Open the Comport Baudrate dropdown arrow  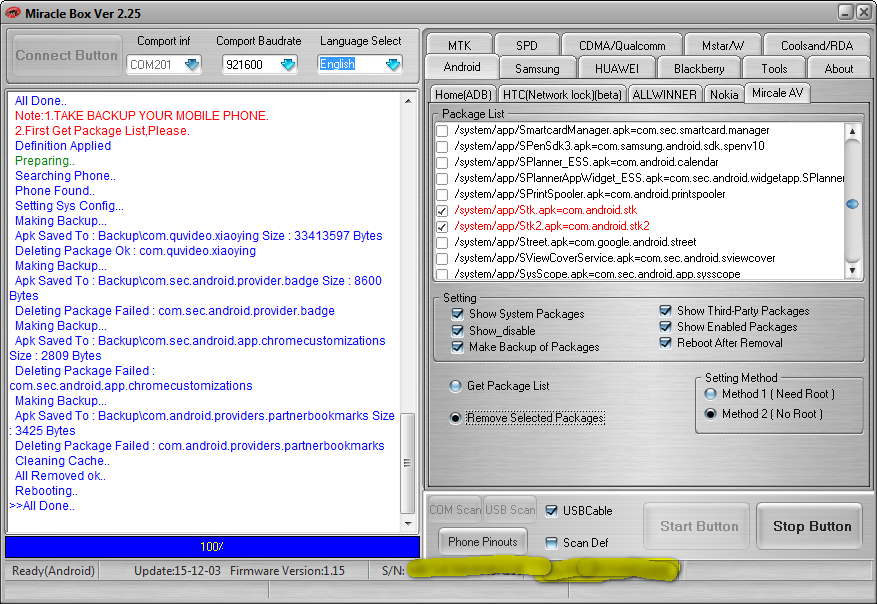coord(287,64)
